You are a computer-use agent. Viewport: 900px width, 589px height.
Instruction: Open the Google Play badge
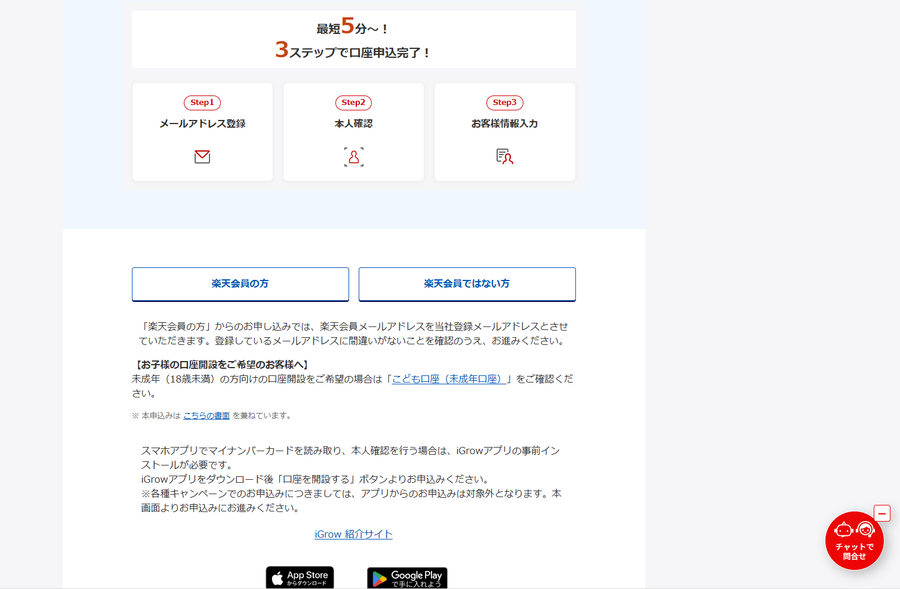(407, 578)
